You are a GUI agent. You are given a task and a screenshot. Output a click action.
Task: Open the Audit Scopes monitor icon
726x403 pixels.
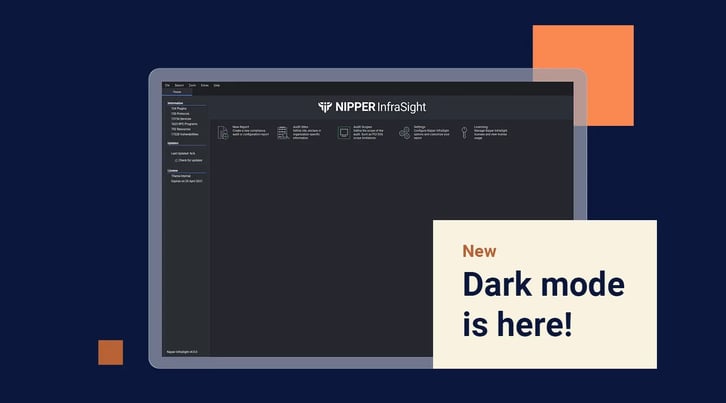click(344, 133)
